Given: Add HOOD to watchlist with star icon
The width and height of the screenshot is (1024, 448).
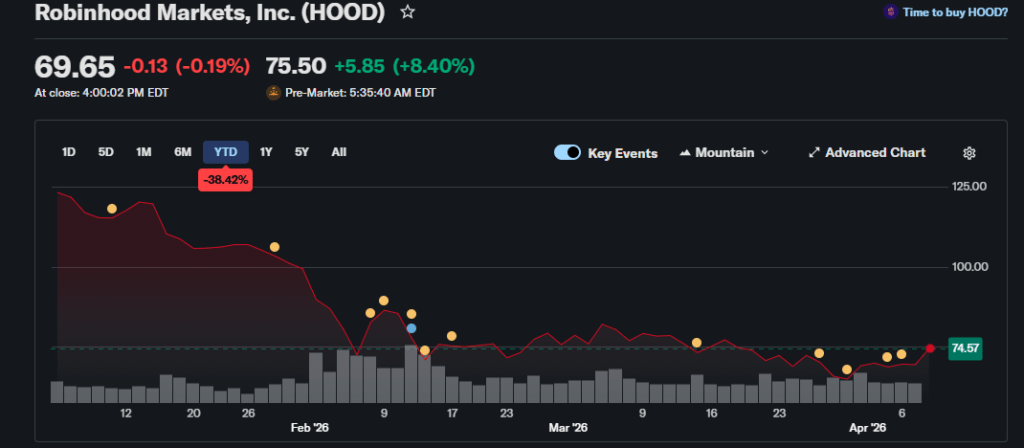Looking at the screenshot, I should coord(407,13).
